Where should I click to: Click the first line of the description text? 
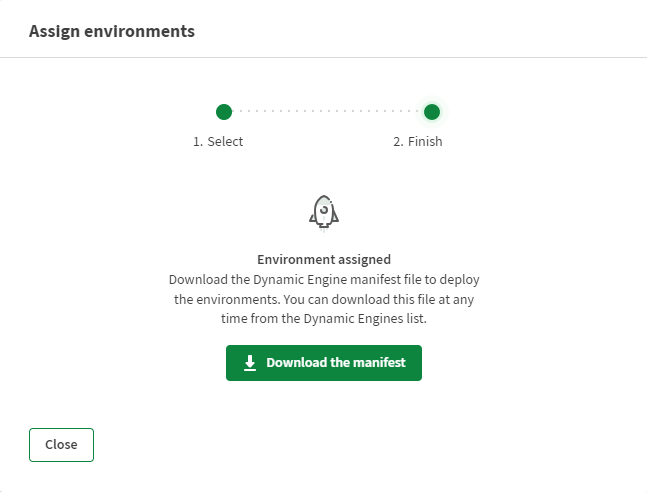click(324, 279)
